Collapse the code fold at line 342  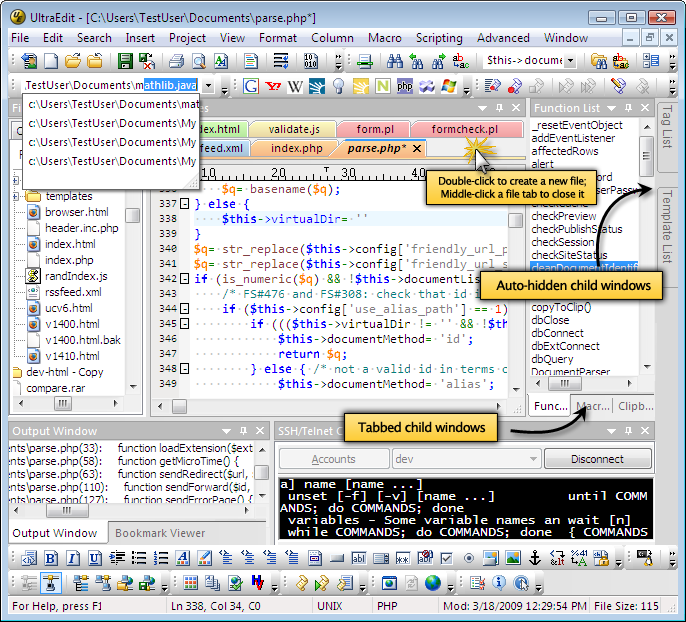point(184,279)
